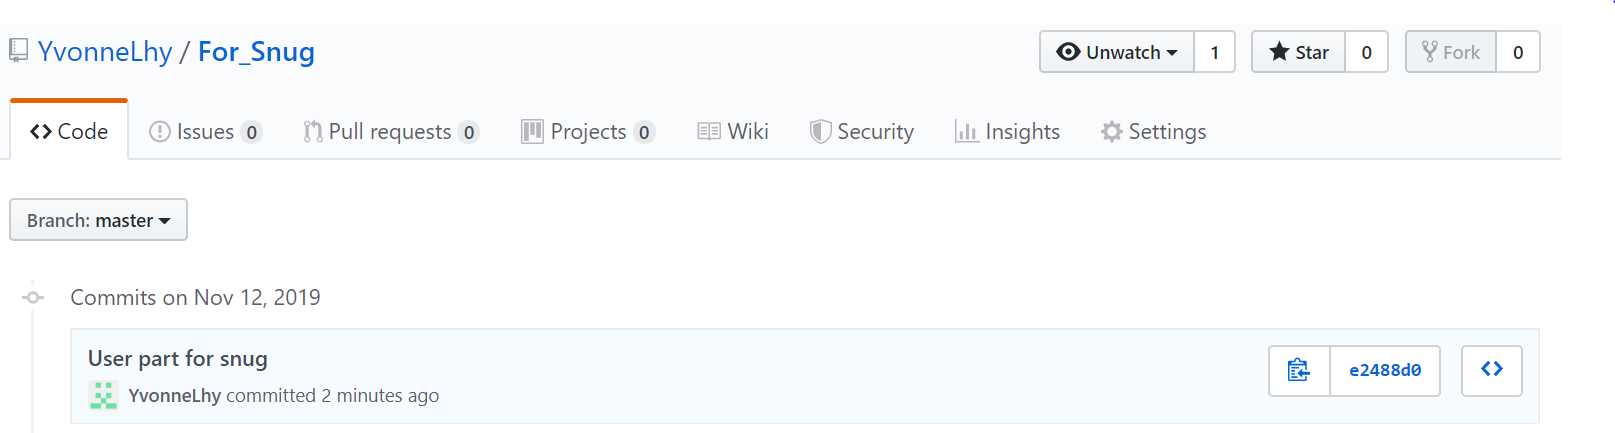View the forks count of 0
This screenshot has width=1615, height=433.
point(1518,52)
